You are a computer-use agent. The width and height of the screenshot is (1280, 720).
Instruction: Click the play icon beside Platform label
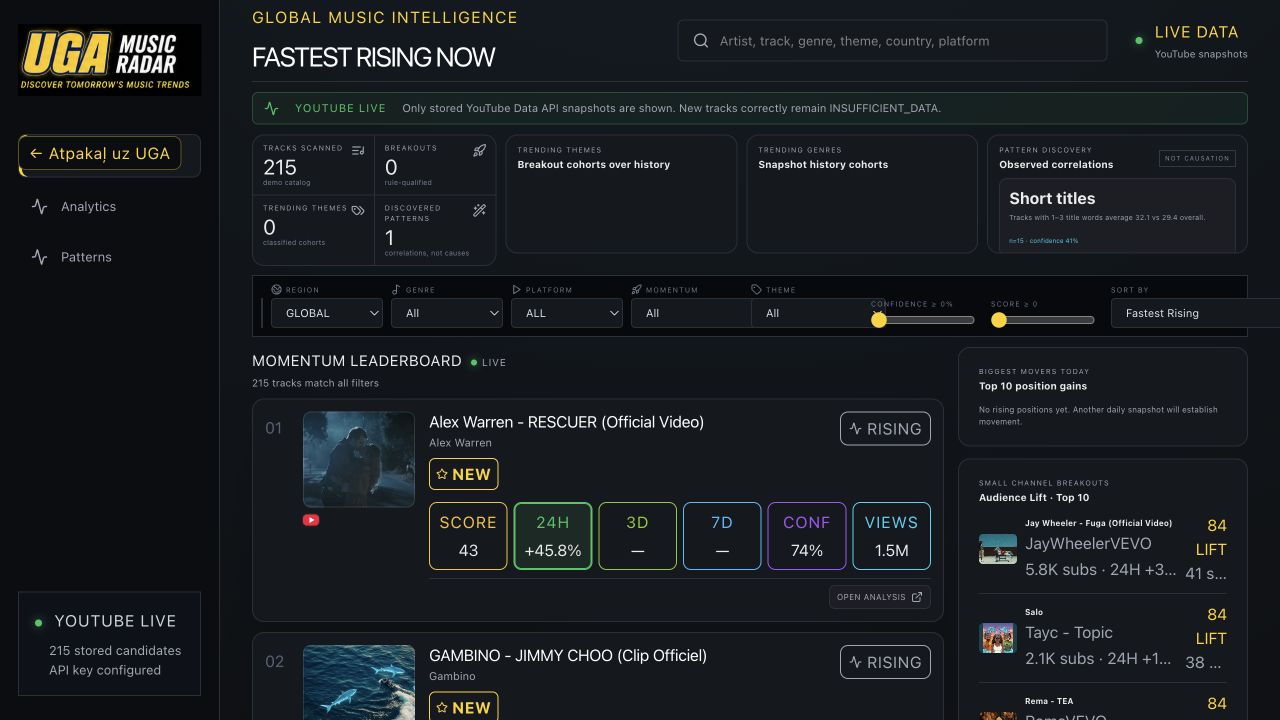tap(516, 290)
